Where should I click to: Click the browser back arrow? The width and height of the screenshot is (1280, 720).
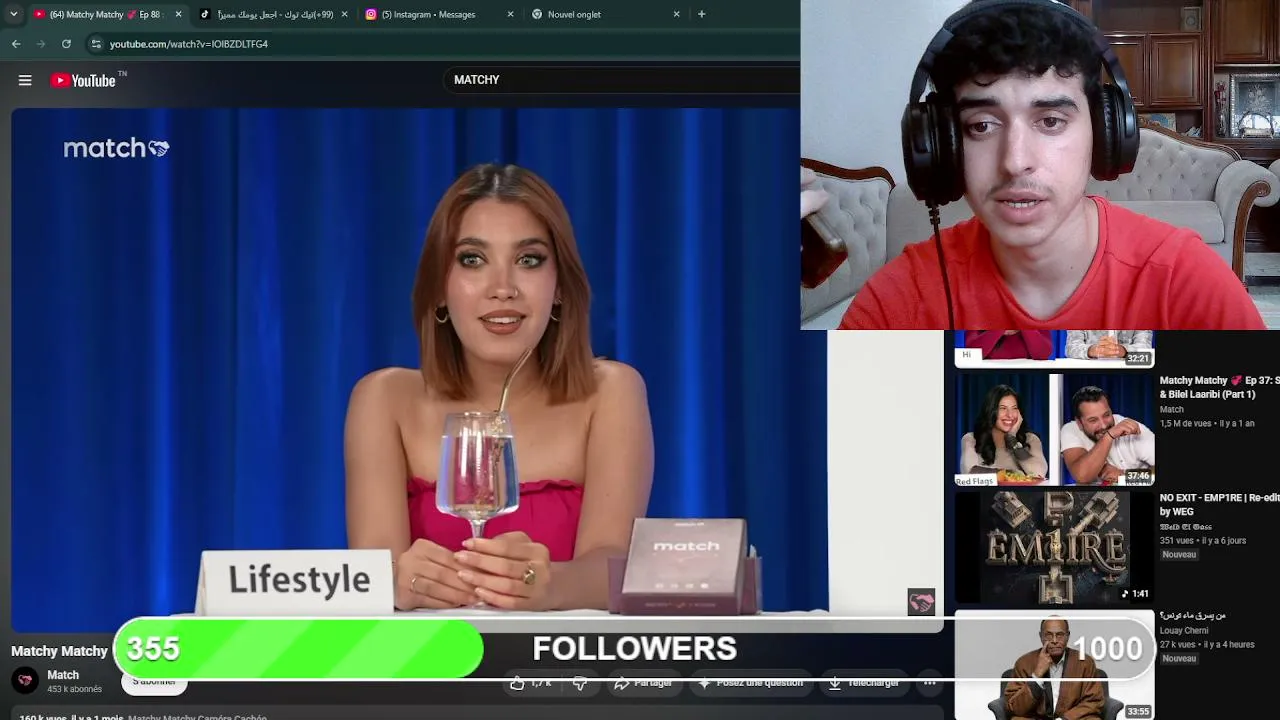point(16,44)
